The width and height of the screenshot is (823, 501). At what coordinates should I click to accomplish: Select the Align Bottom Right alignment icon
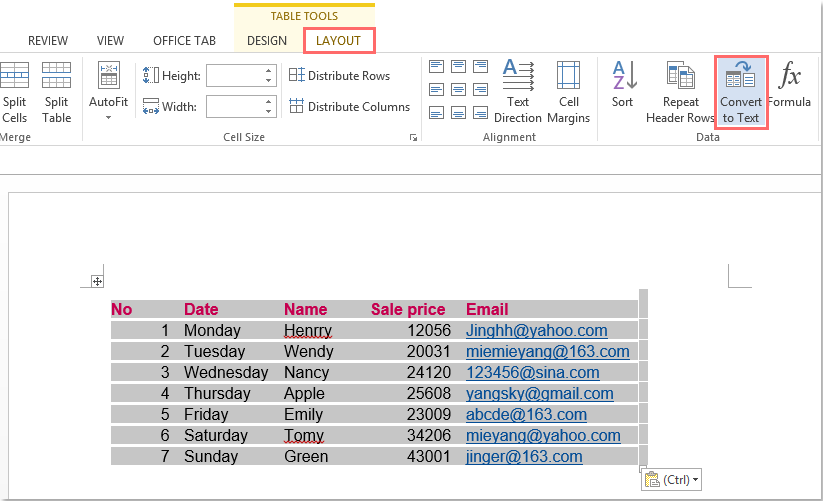[x=479, y=113]
